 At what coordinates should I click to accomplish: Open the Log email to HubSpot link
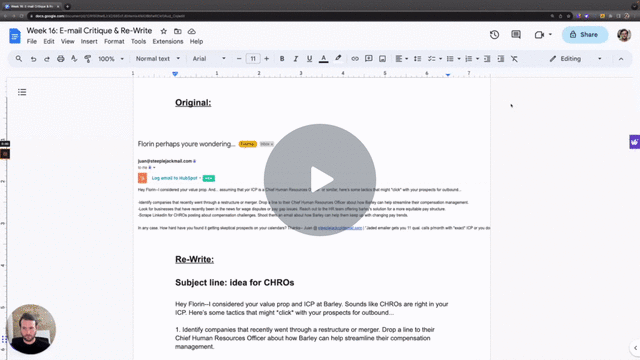[174, 178]
